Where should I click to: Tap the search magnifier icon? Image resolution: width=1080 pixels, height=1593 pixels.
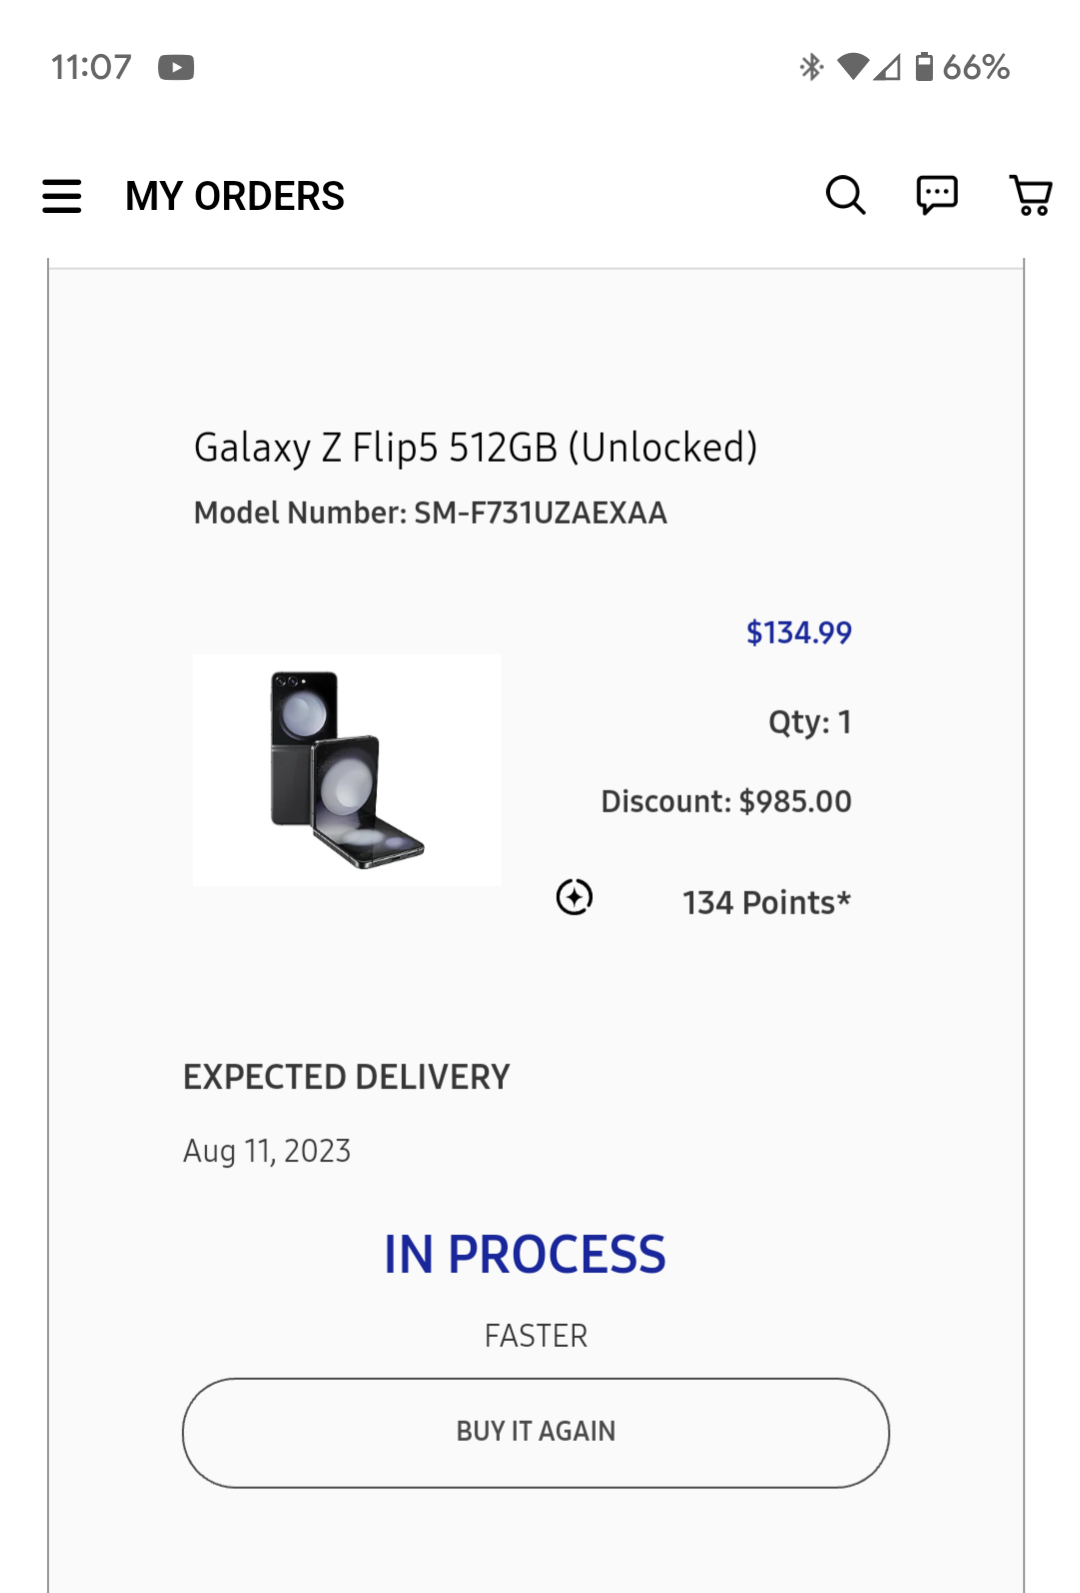point(845,195)
